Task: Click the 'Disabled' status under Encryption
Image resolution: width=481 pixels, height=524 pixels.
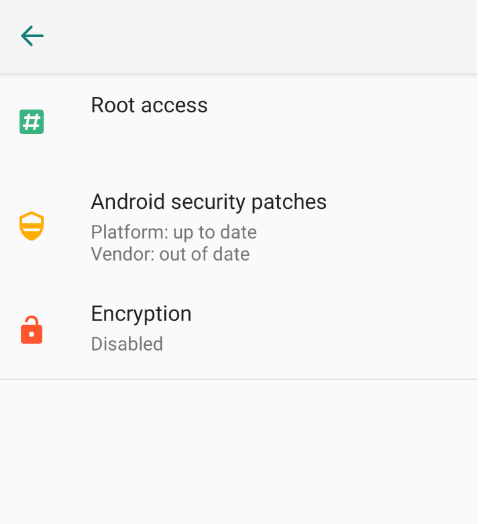Action: pos(127,344)
